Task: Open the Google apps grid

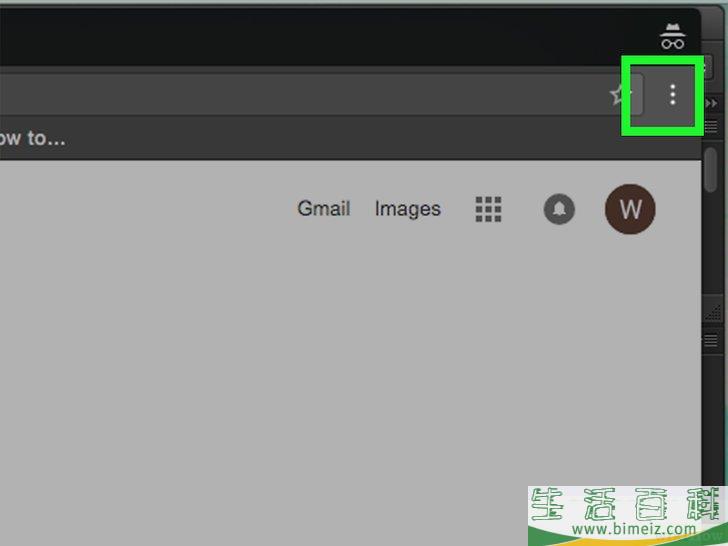Action: (488, 209)
